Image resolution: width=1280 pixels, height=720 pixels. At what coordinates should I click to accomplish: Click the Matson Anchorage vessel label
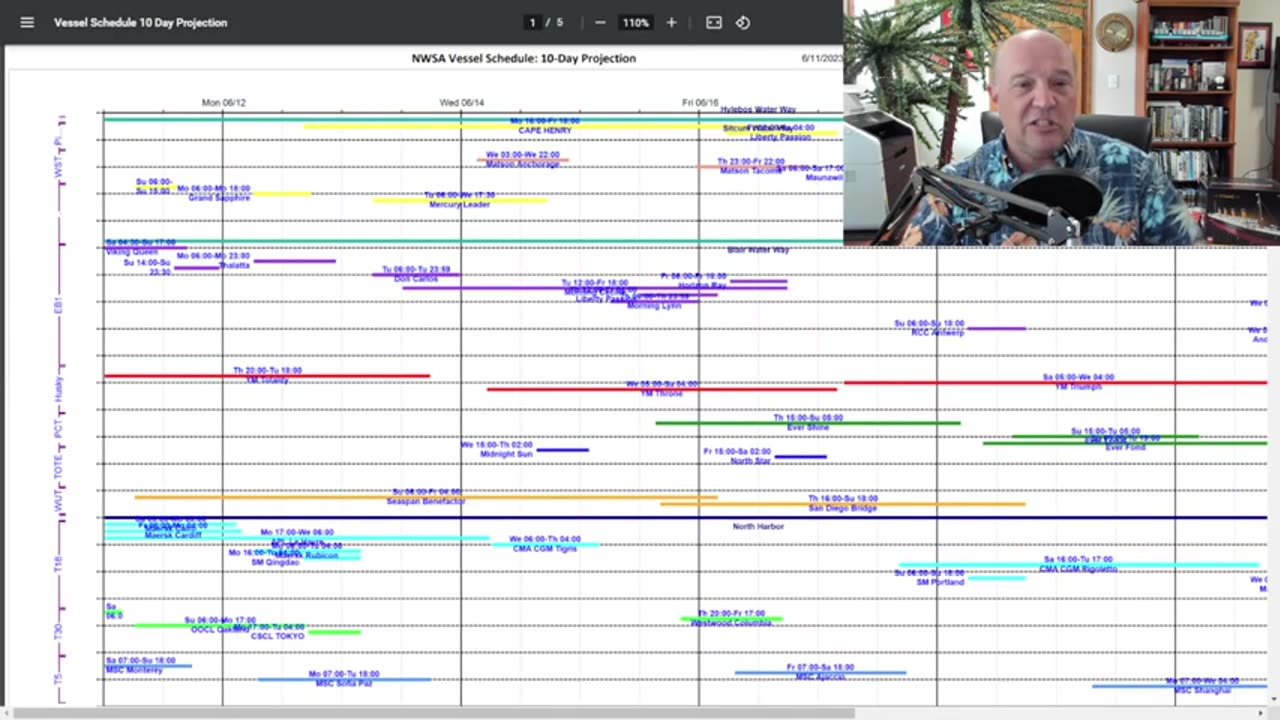pos(523,164)
